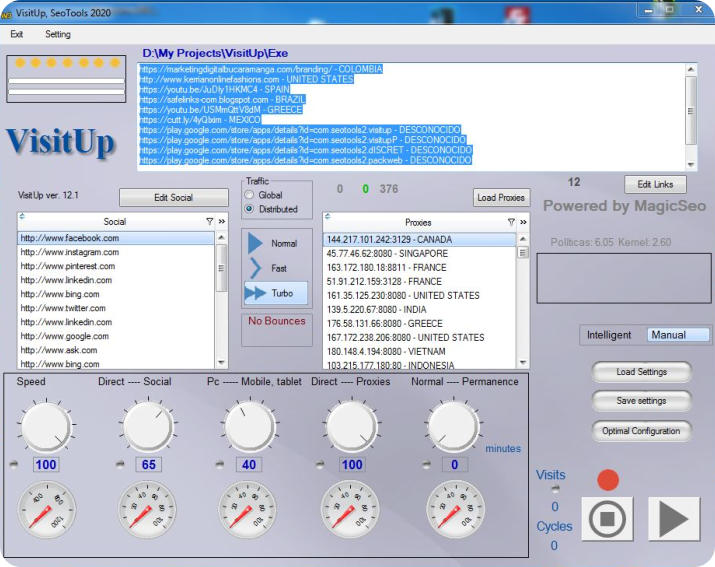The height and width of the screenshot is (567, 715).
Task: Select http://www.instagram.com in Social list
Action: click(x=116, y=252)
